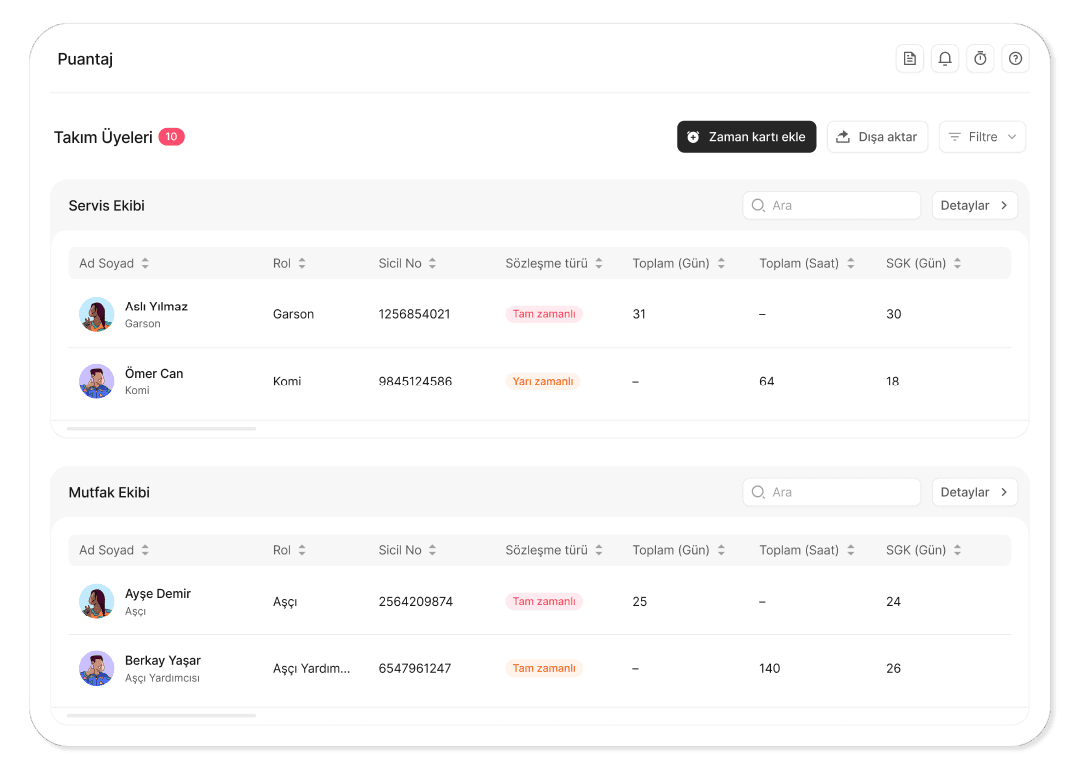Click Mutfak Ekibi horizontal scrollbar
This screenshot has width=1081, height=770.
161,715
